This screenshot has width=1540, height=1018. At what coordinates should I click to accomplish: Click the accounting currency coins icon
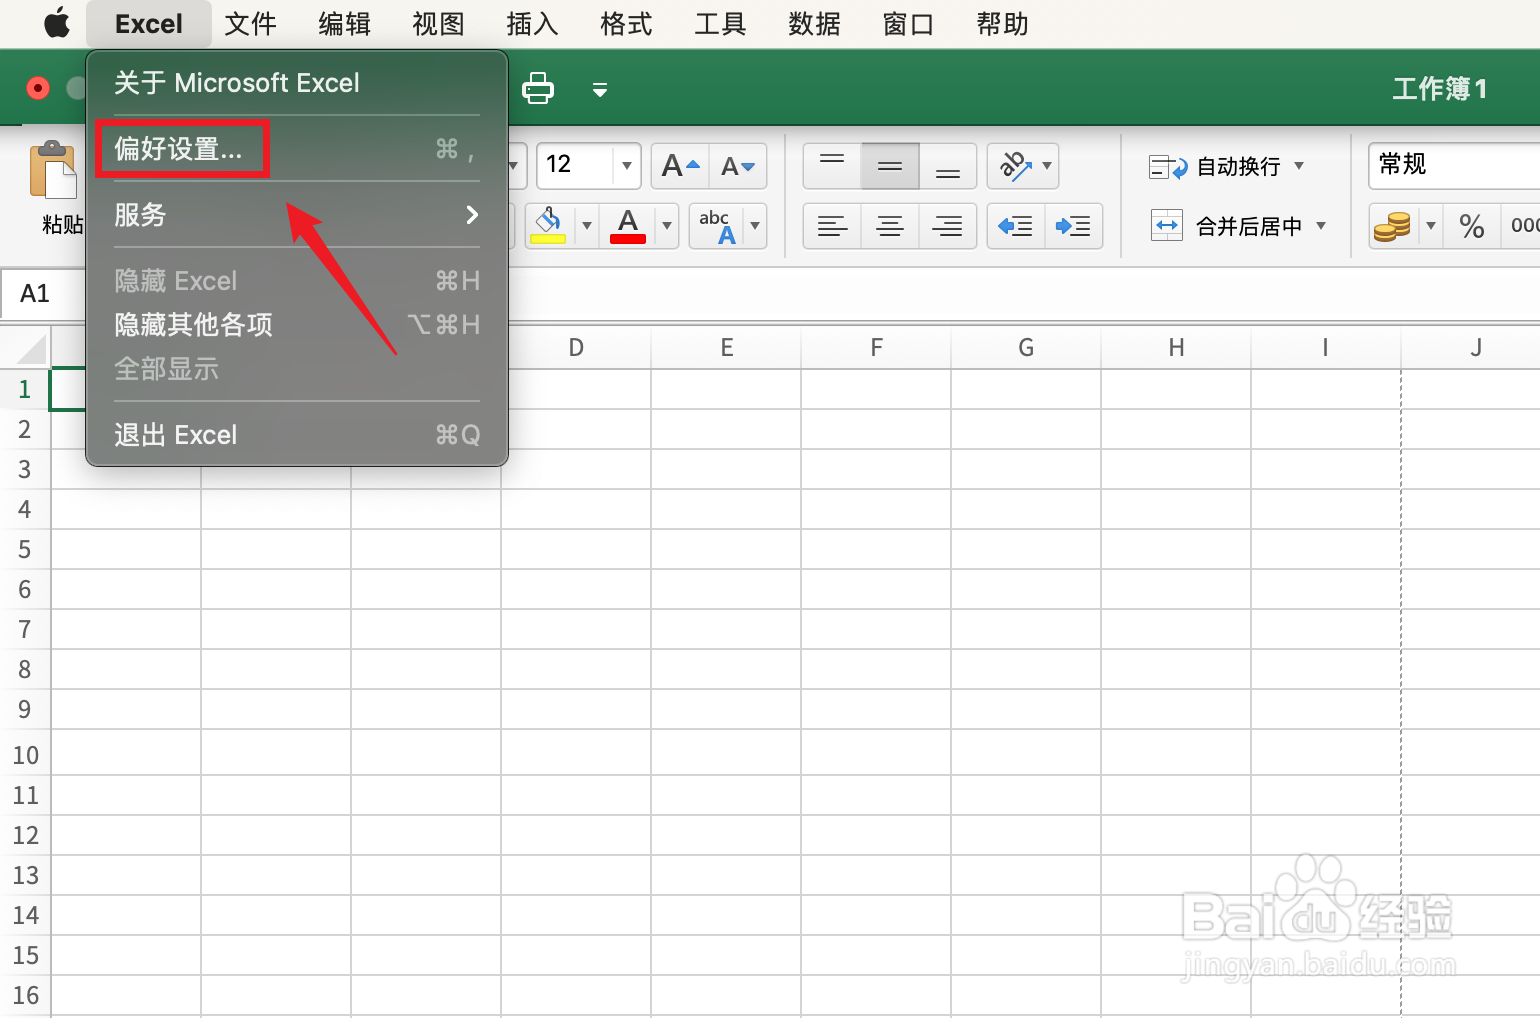pos(1392,226)
